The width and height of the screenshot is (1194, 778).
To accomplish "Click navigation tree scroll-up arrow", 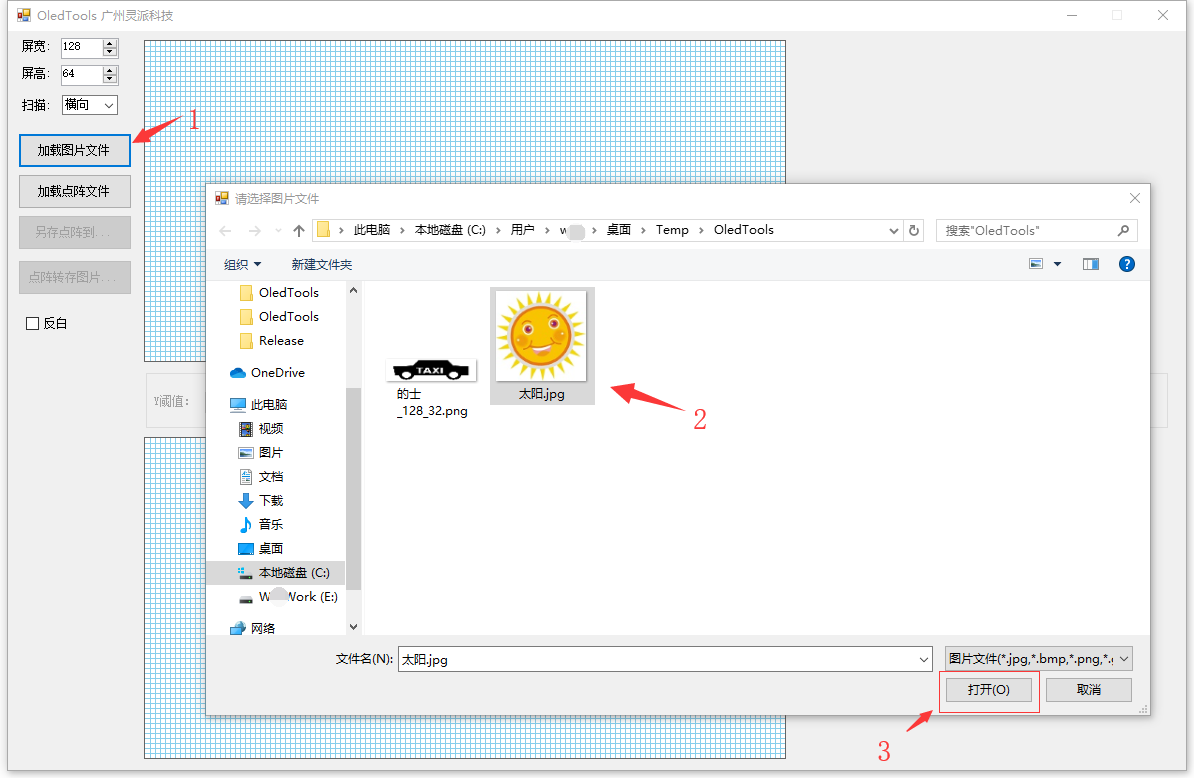I will [x=353, y=290].
